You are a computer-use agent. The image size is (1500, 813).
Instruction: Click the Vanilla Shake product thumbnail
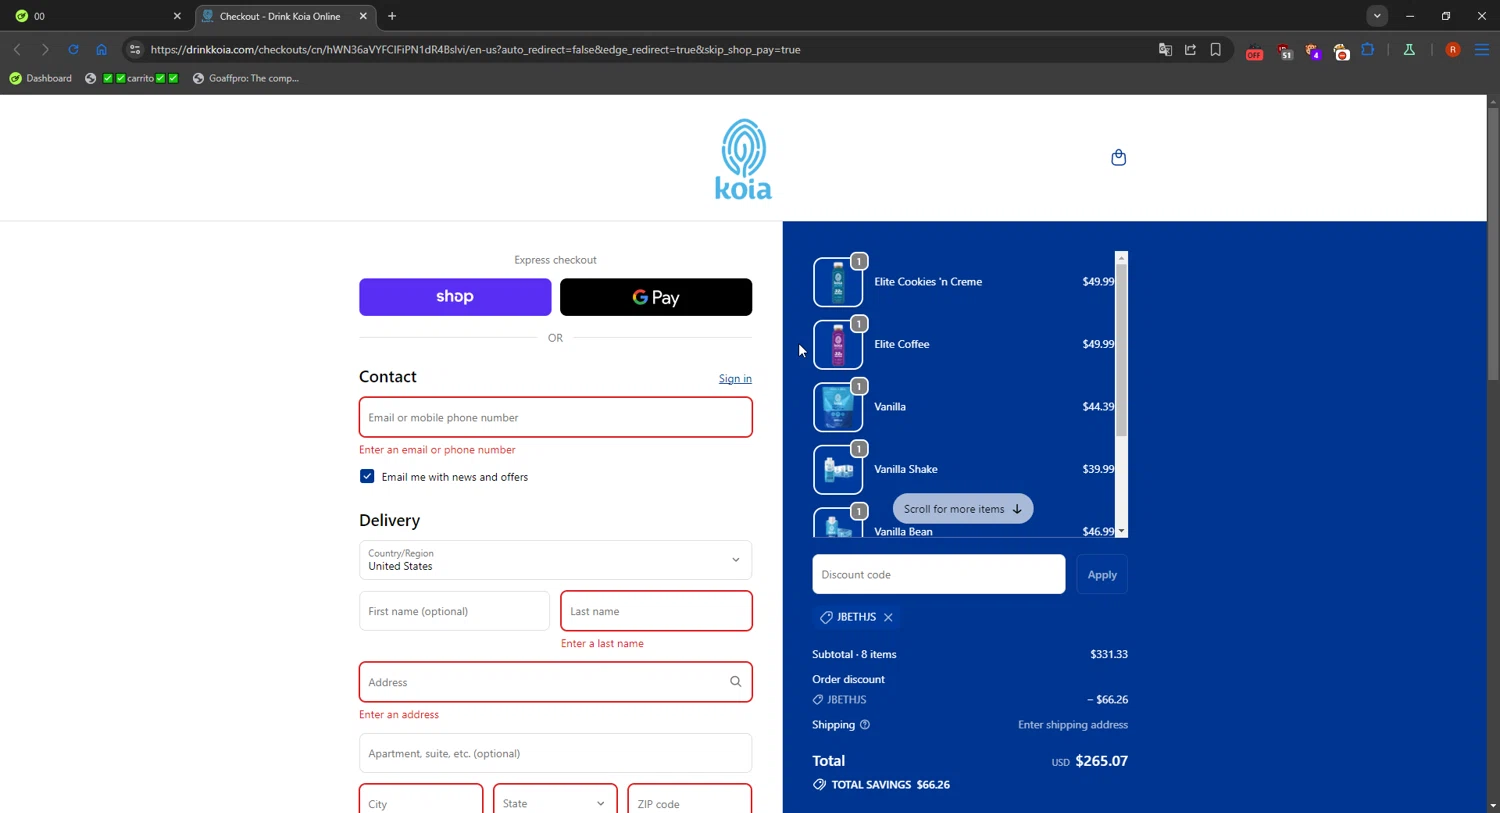pyautogui.click(x=838, y=469)
